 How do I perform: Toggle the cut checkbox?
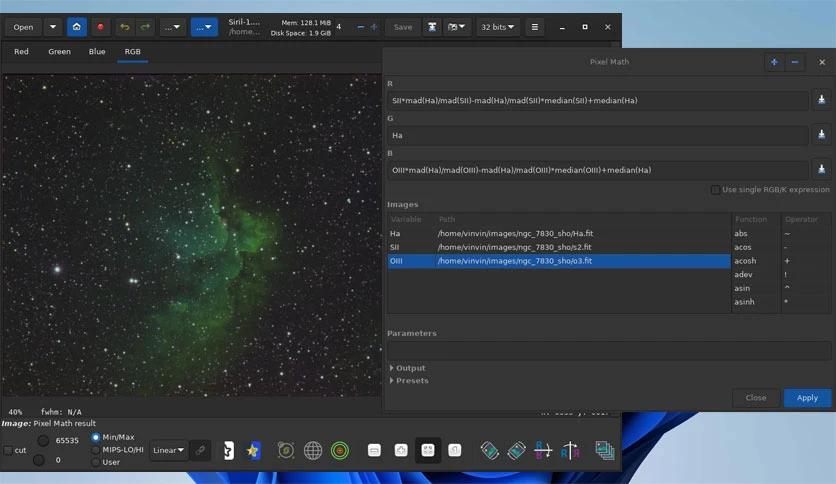[9, 450]
